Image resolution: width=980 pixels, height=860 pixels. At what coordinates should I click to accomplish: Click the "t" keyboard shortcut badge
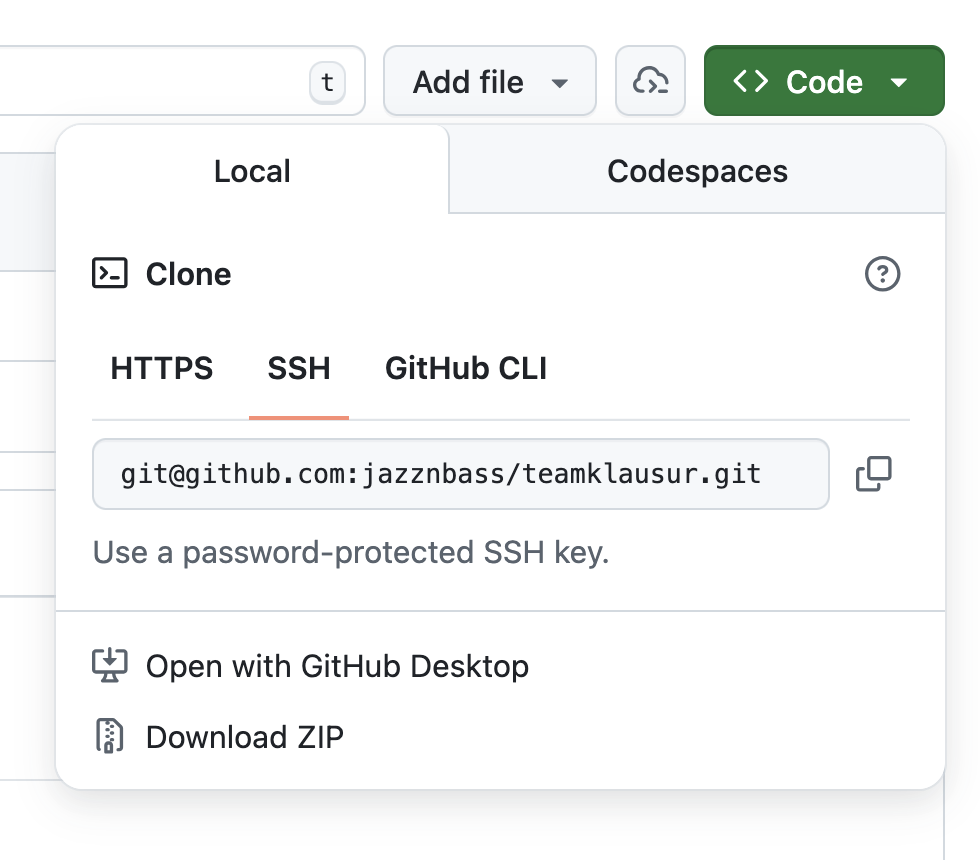click(x=327, y=82)
